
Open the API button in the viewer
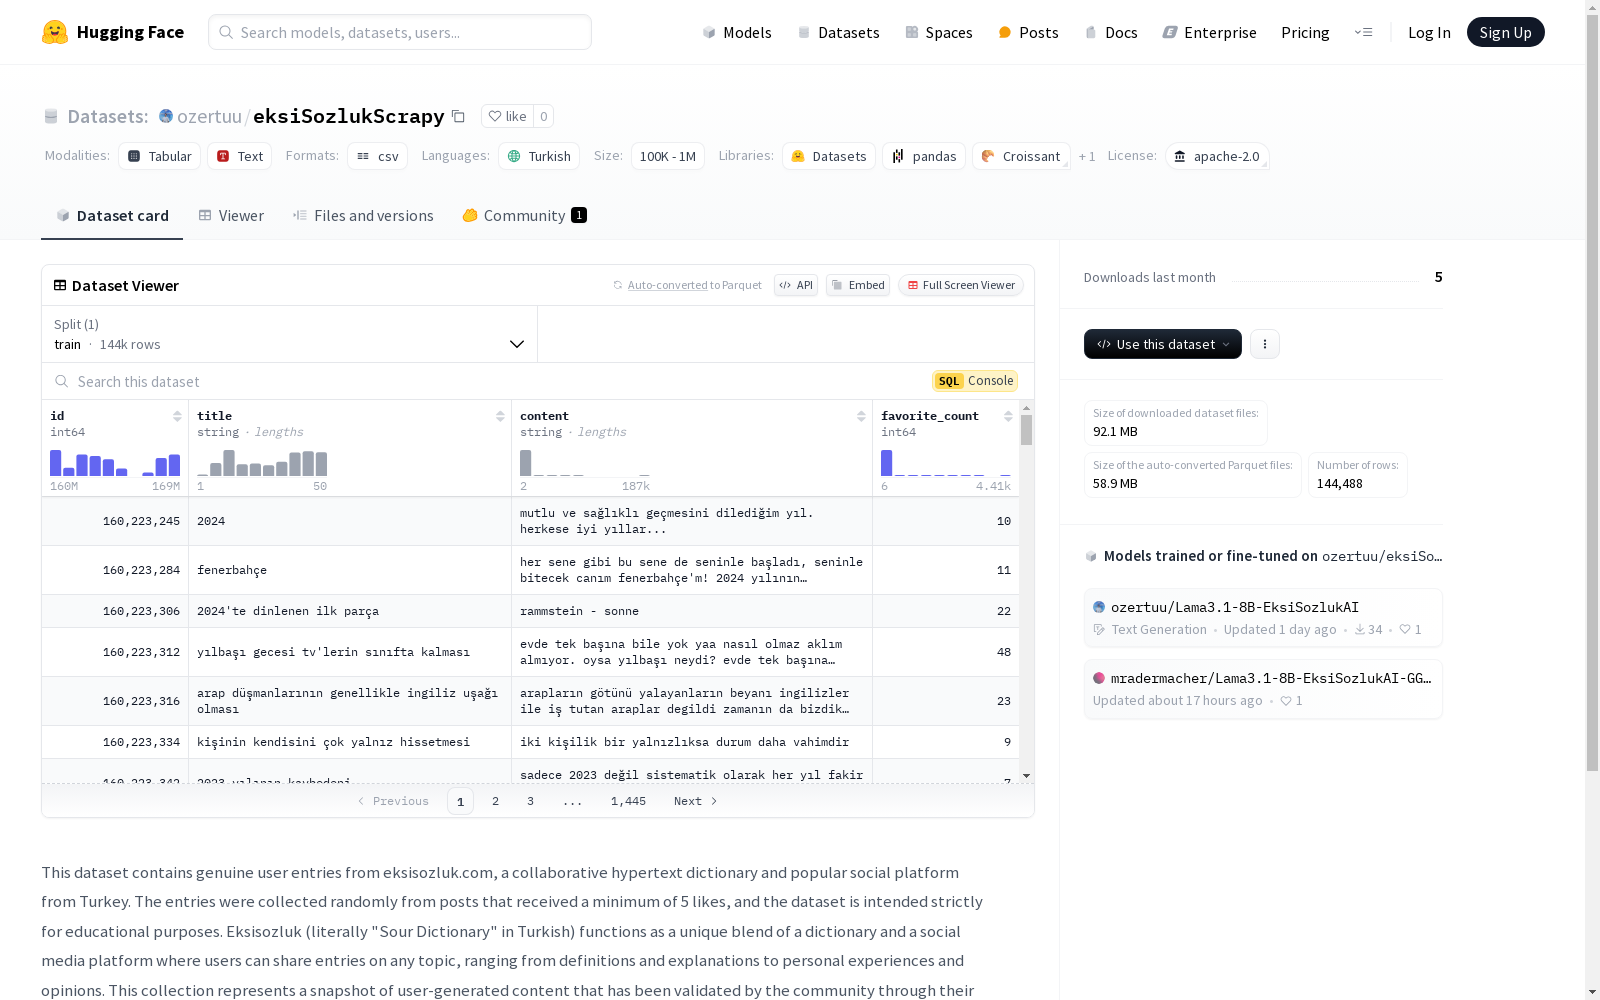(x=796, y=285)
